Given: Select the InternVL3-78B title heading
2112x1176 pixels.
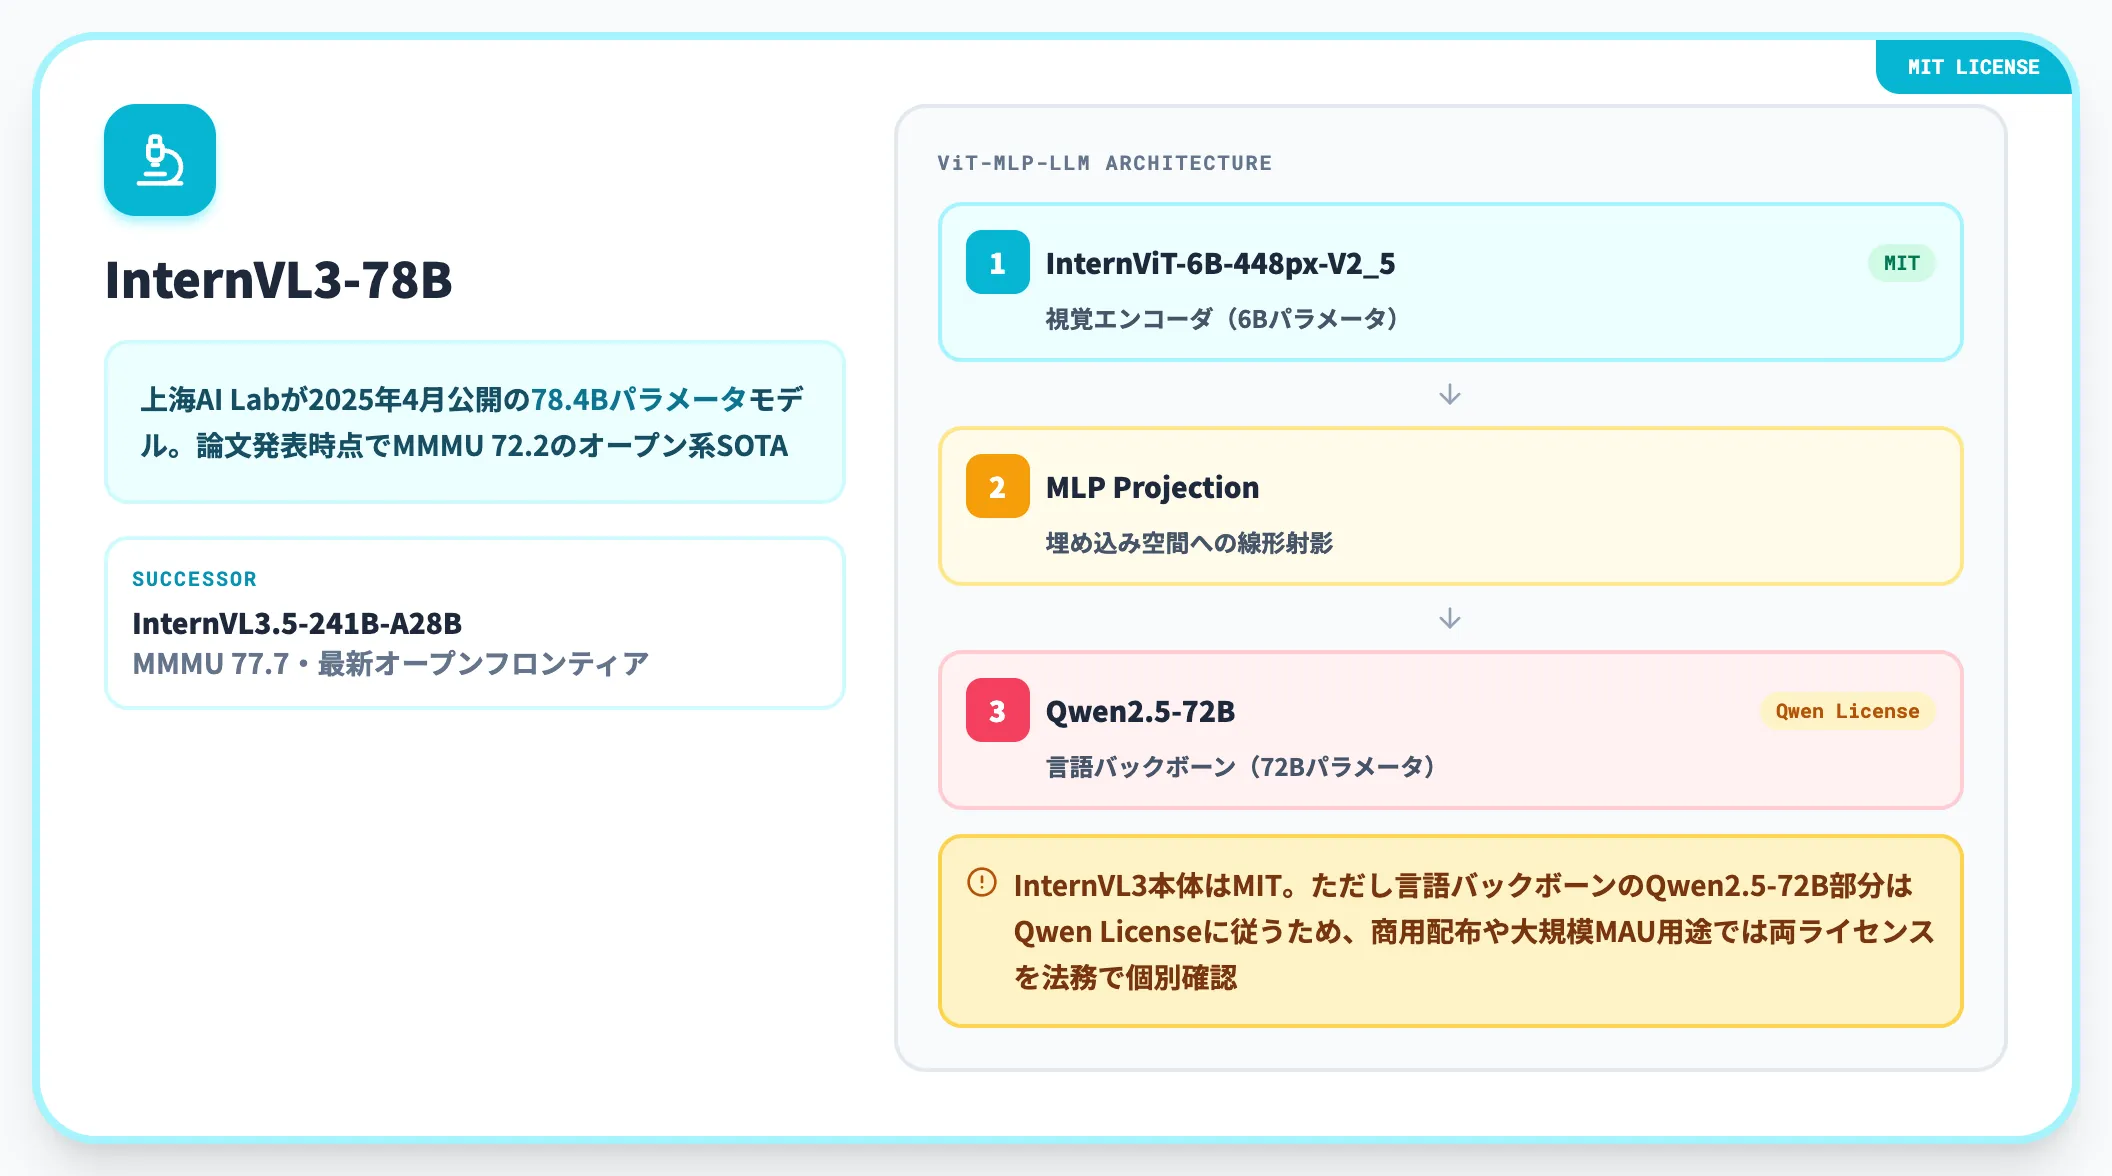Looking at the screenshot, I should coord(279,280).
